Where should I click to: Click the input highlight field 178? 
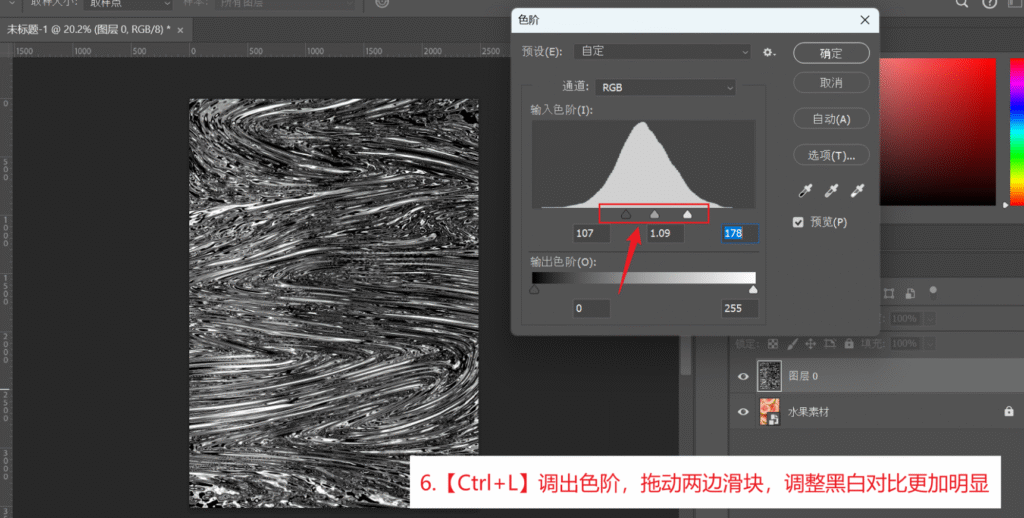[740, 233]
